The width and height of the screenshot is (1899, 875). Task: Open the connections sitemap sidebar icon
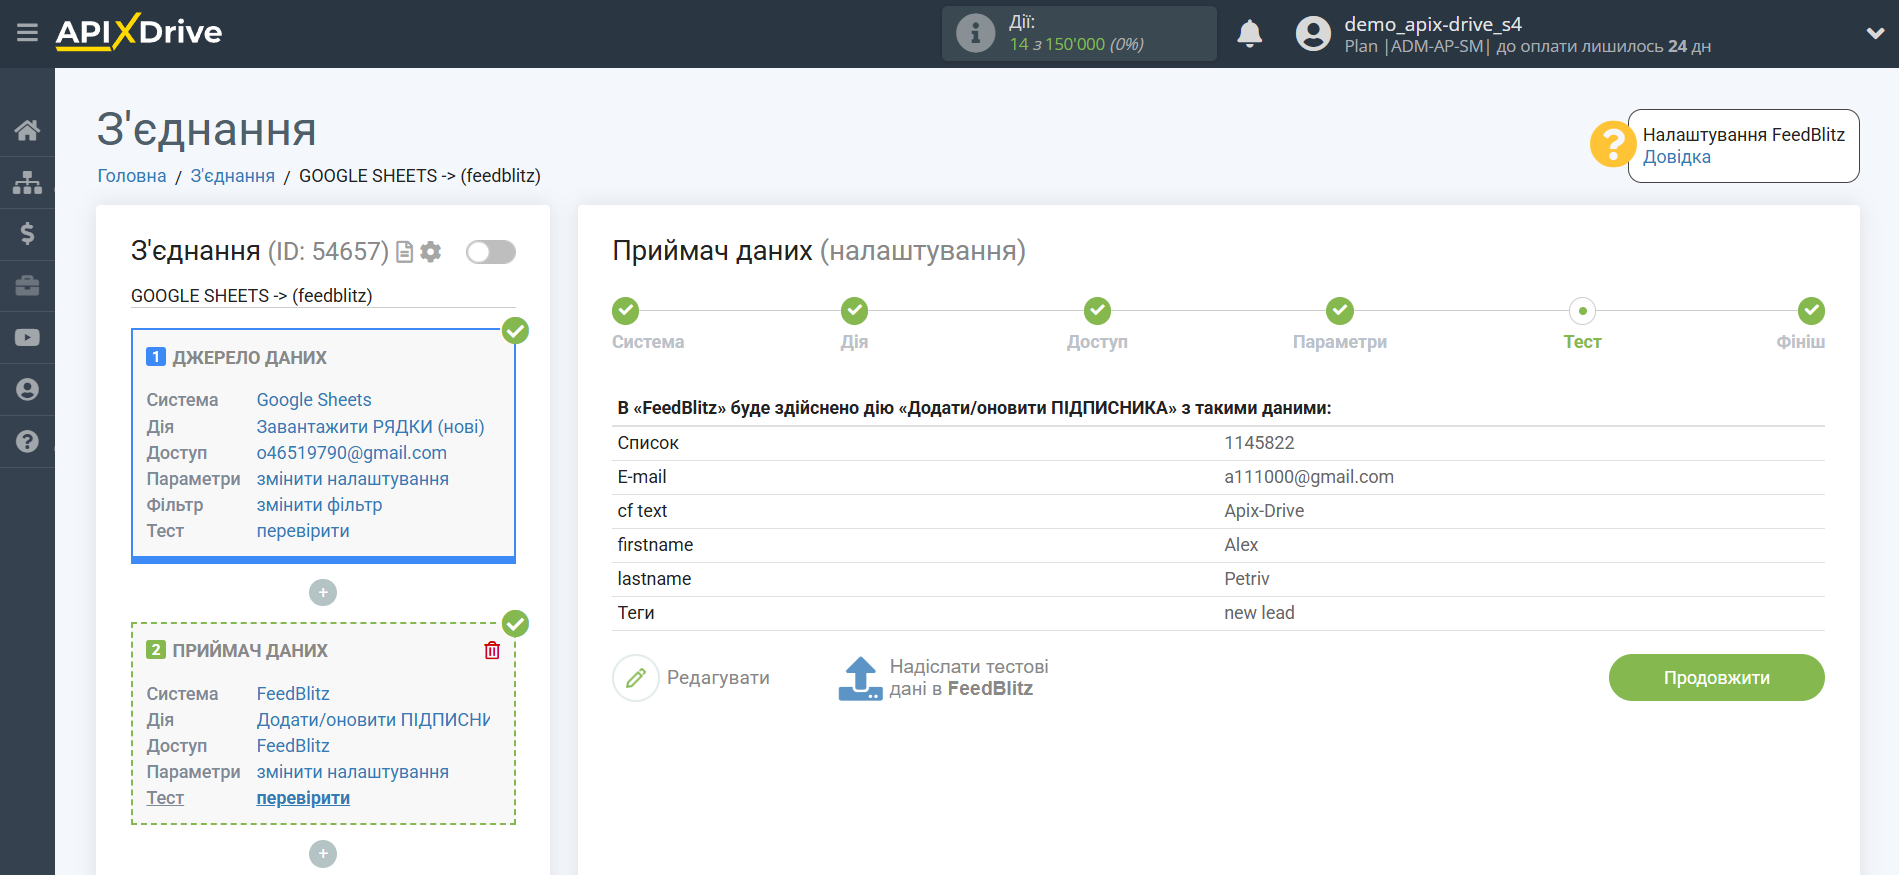[27, 182]
